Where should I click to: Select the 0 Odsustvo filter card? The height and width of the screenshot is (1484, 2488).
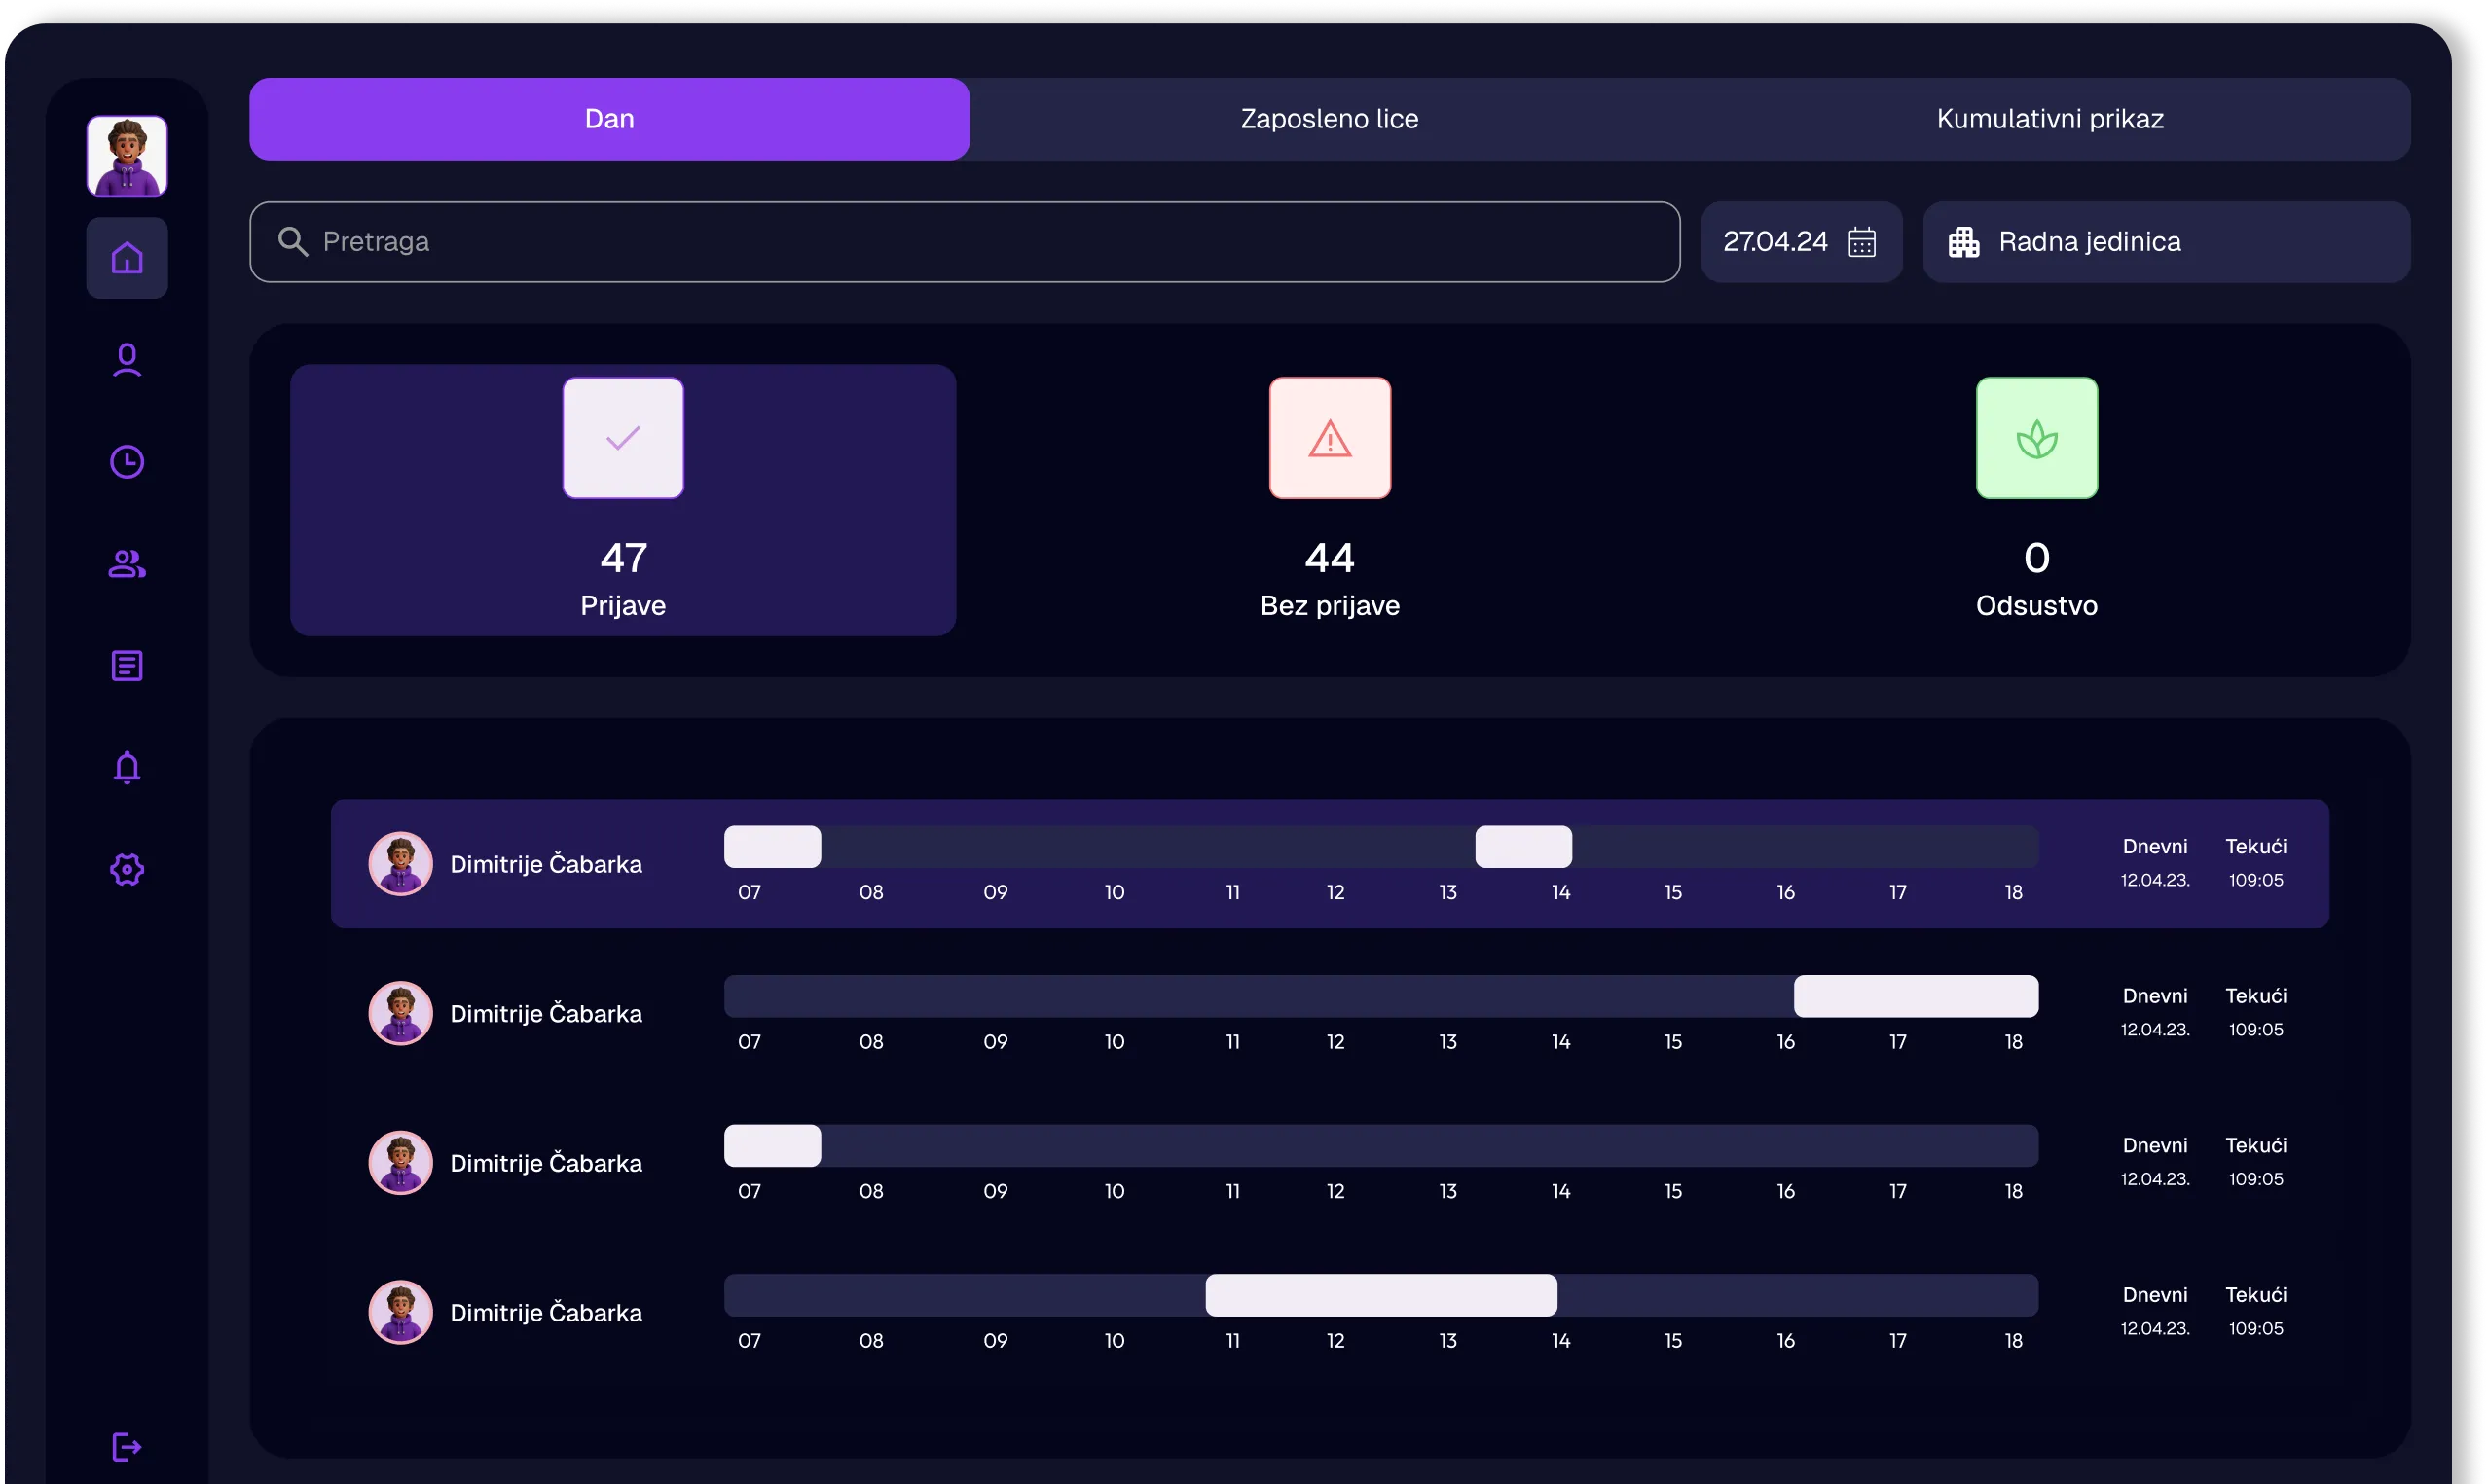tap(2036, 500)
